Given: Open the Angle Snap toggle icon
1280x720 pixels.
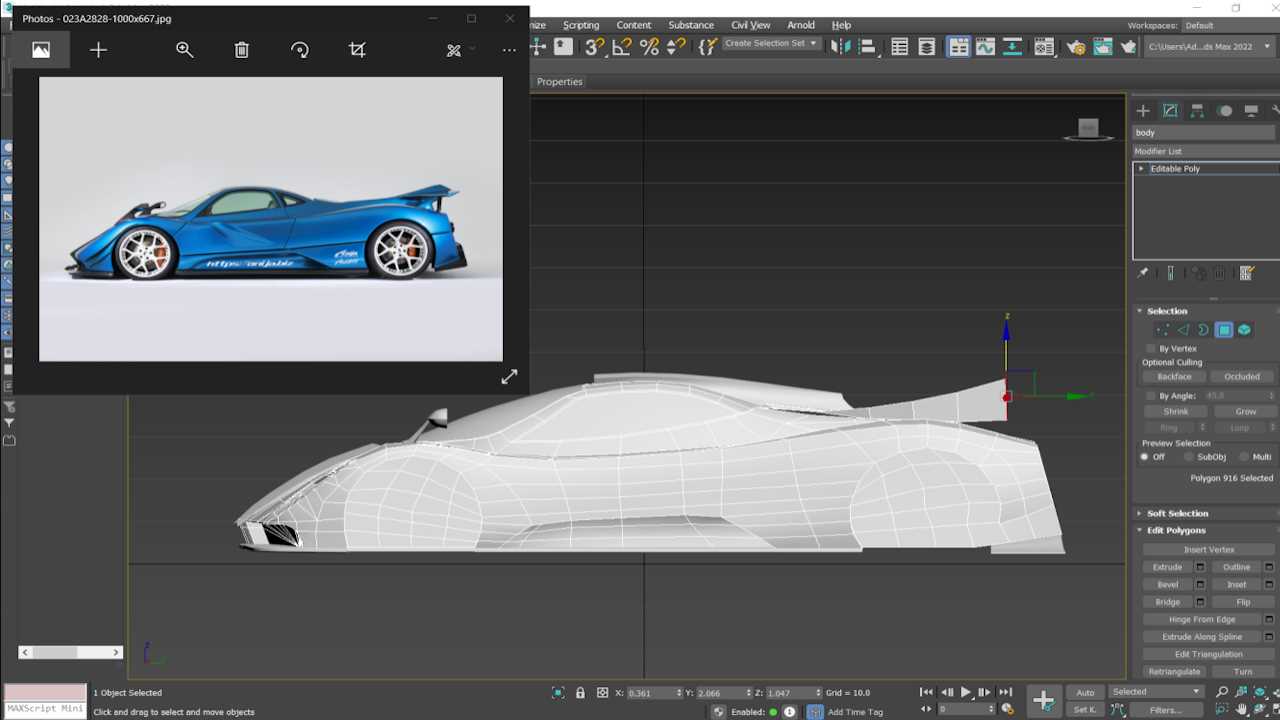Looking at the screenshot, I should (622, 47).
